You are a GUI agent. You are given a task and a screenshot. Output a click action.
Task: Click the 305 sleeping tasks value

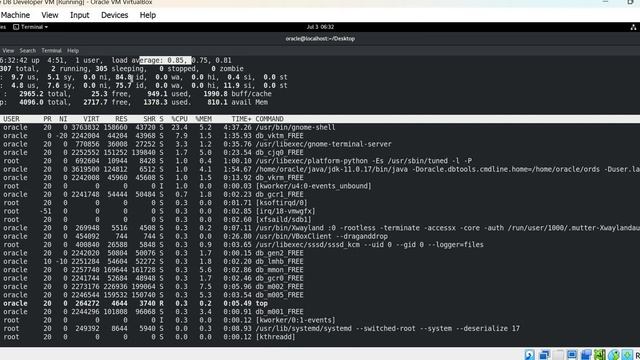pos(120,69)
